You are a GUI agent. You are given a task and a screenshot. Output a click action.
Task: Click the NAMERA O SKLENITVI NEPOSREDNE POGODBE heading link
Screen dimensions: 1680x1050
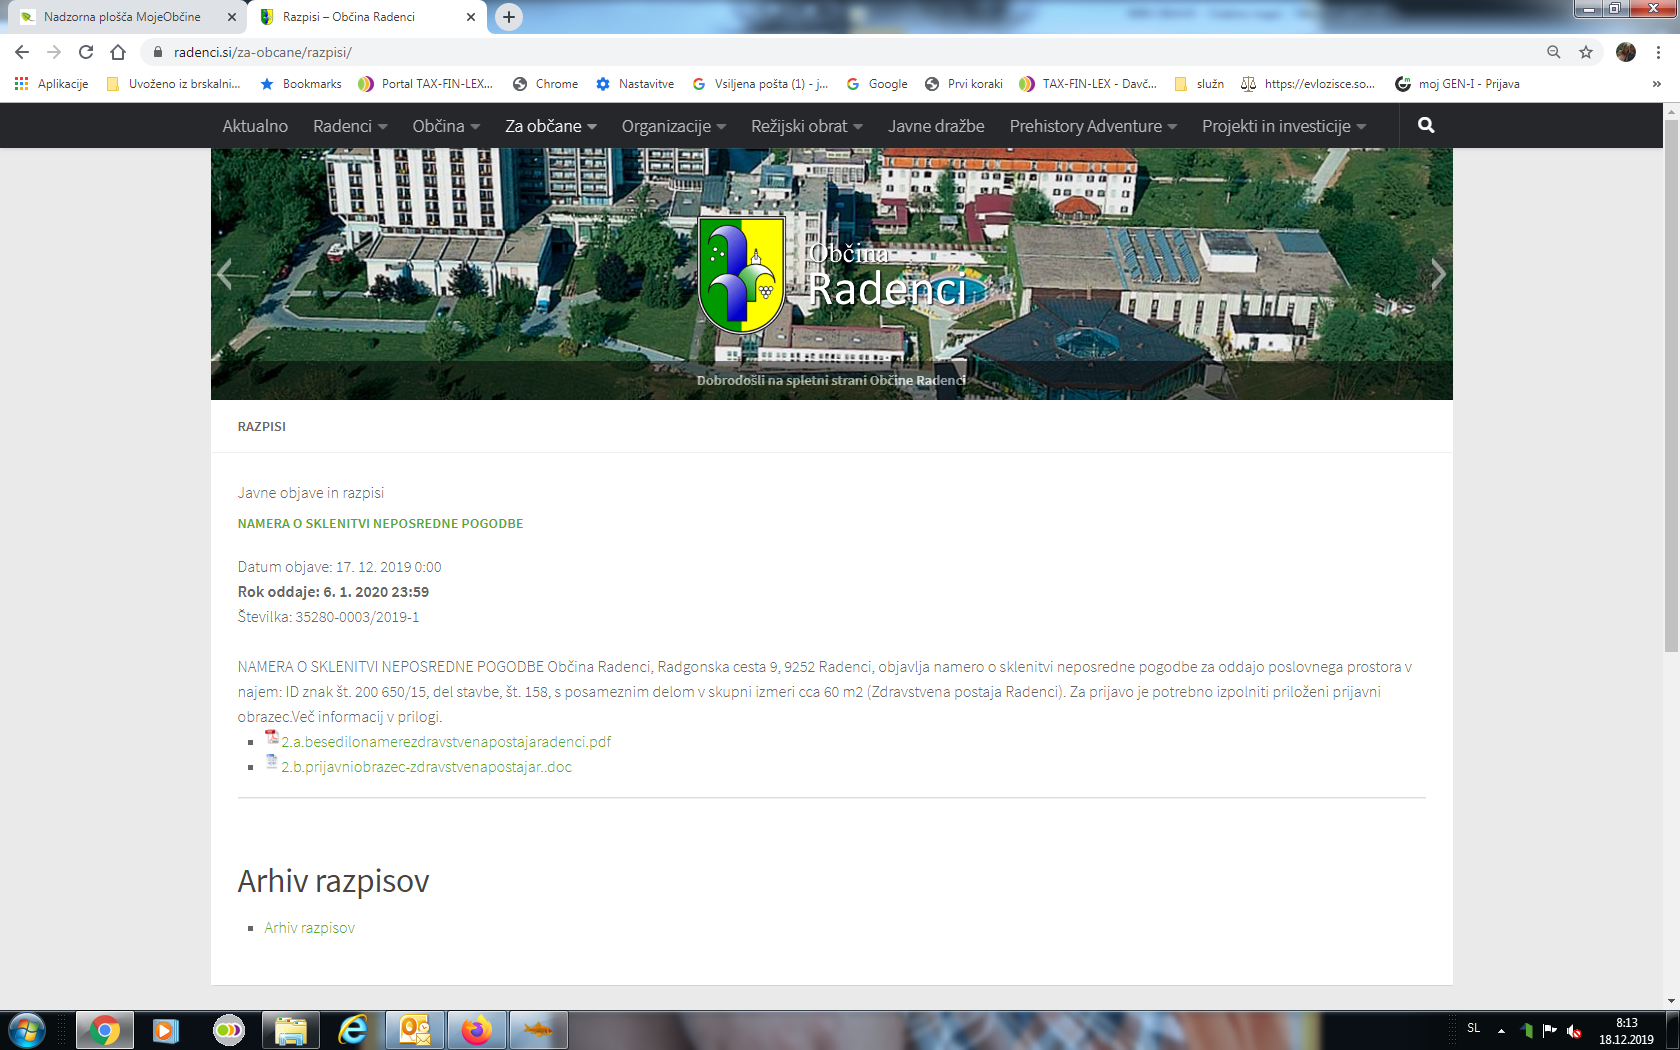pos(380,523)
